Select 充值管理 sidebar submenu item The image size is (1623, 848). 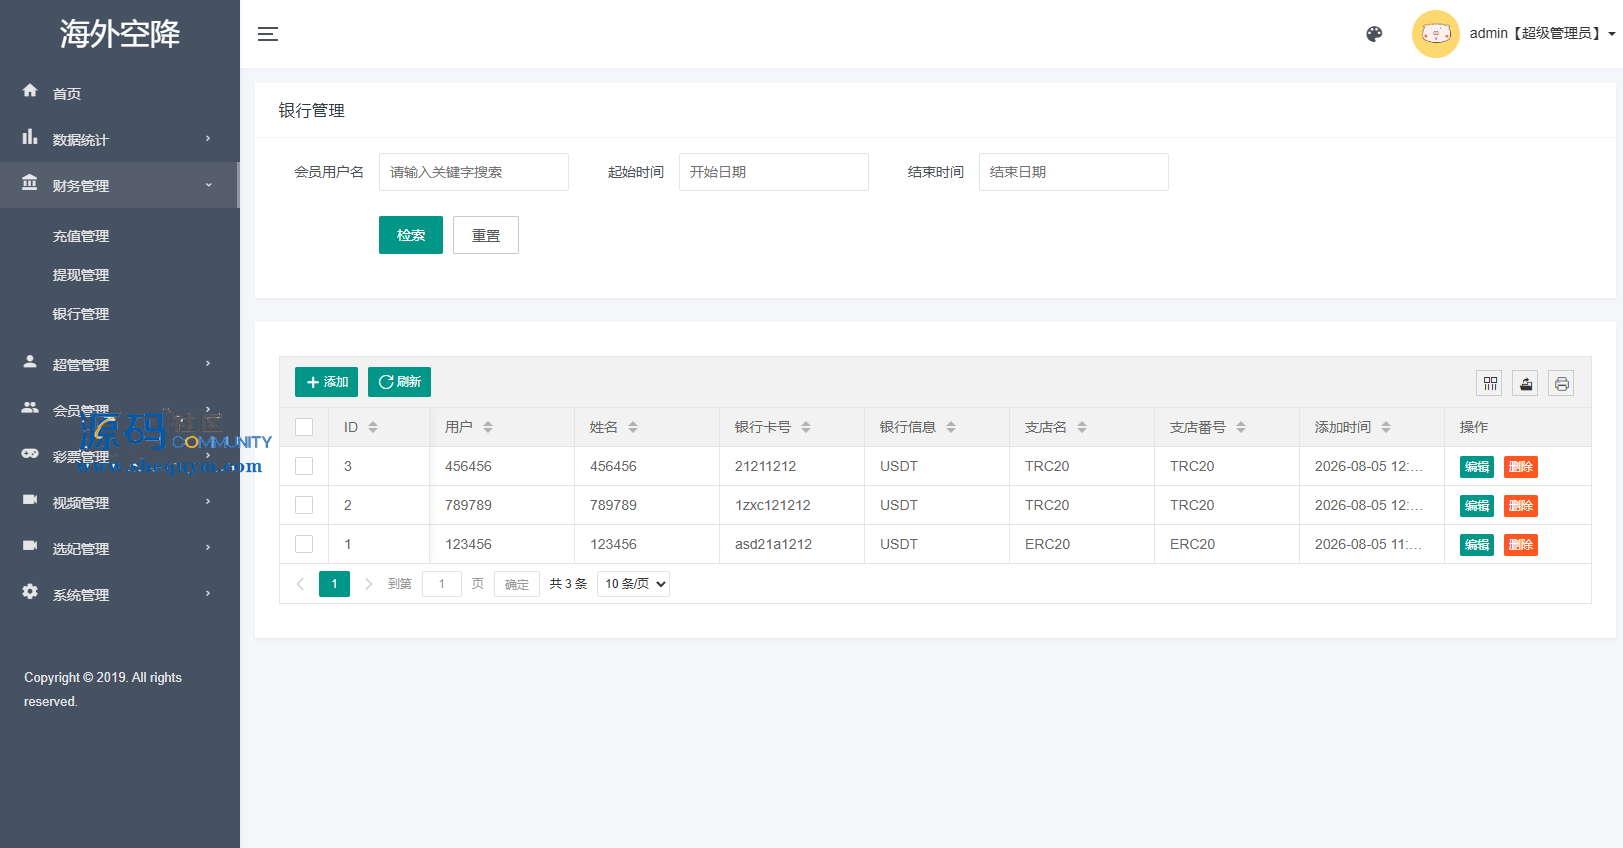coord(81,236)
